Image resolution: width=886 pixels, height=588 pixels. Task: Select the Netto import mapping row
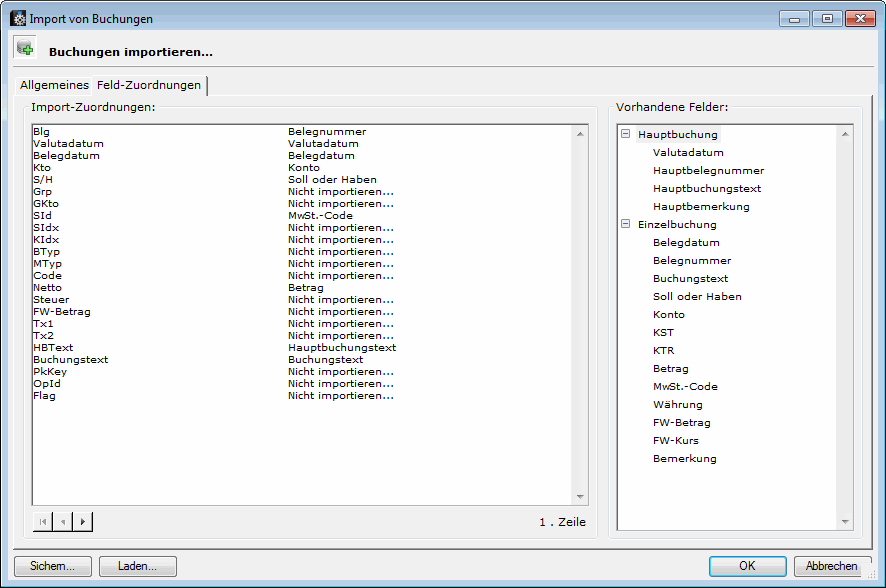coord(48,288)
